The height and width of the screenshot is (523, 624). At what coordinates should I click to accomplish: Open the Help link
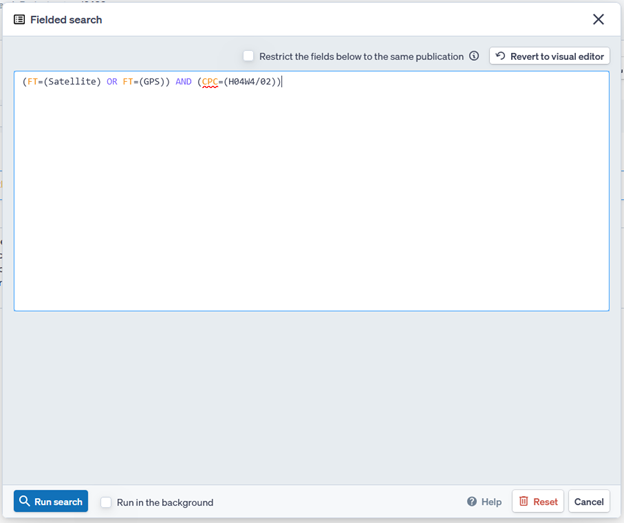click(x=491, y=502)
